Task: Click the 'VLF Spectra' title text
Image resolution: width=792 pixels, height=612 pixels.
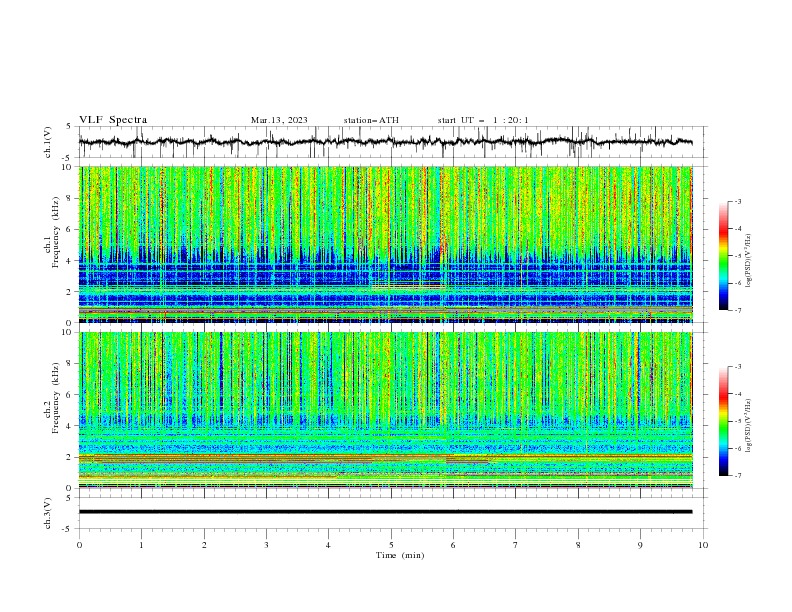Action: 113,120
